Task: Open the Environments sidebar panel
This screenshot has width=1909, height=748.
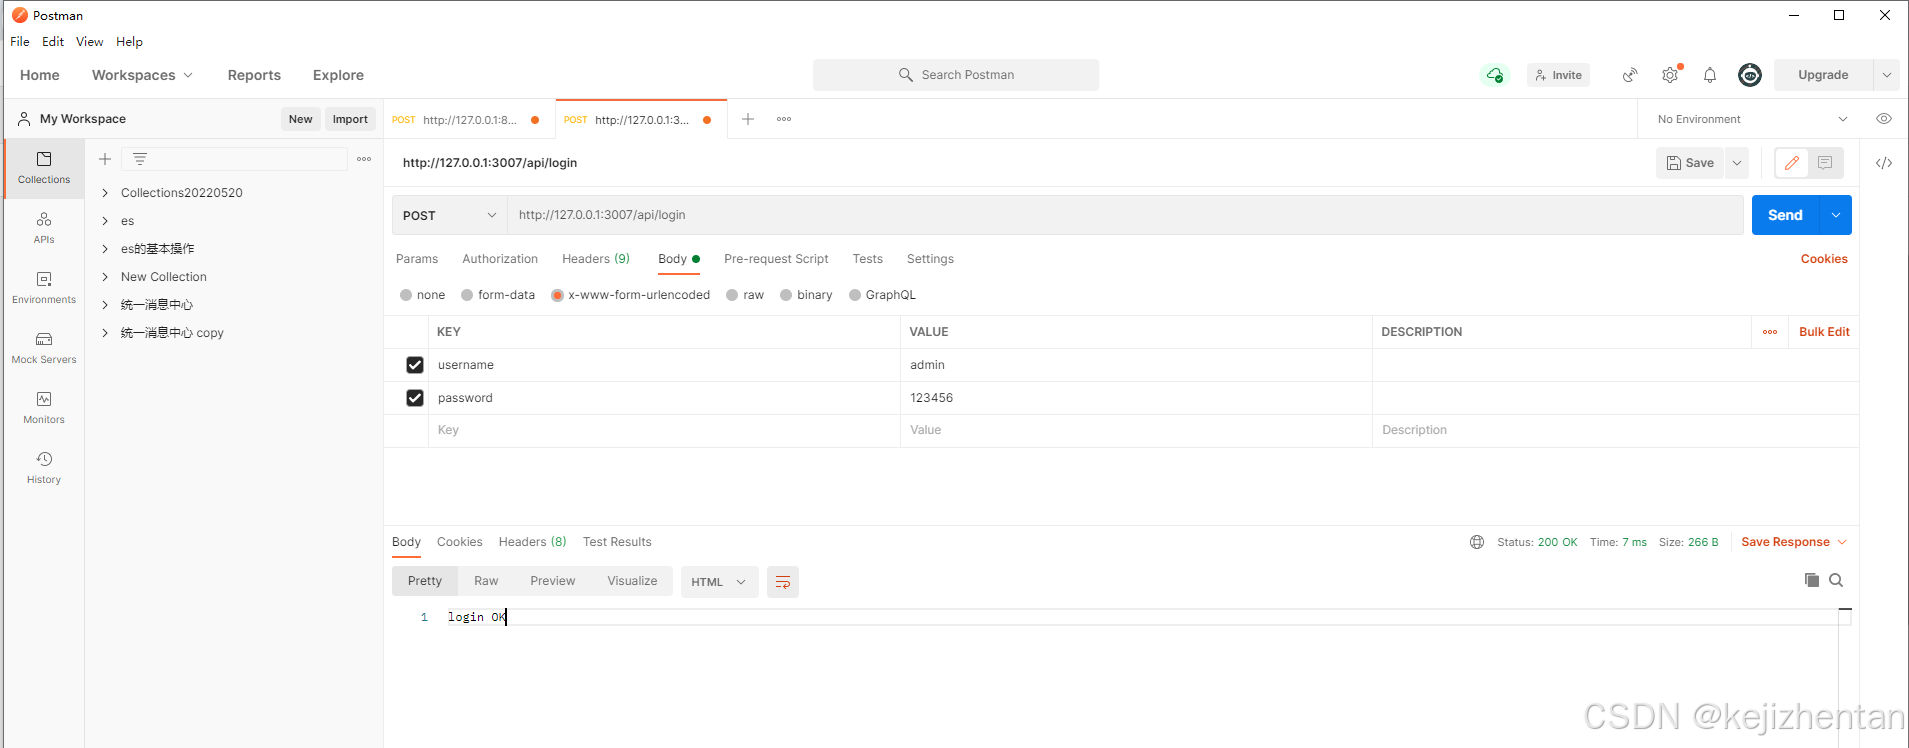Action: [x=44, y=288]
